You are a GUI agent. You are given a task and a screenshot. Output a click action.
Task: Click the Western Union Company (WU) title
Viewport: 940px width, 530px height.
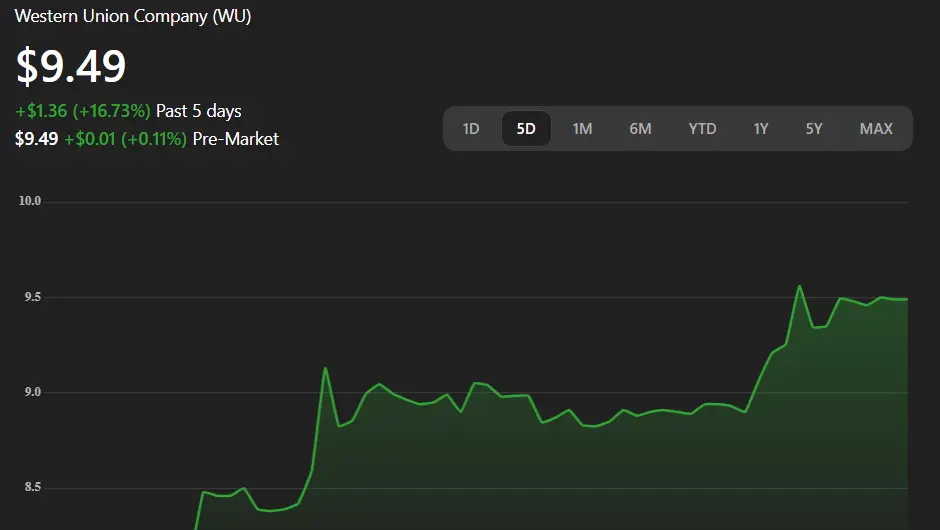pyautogui.click(x=132, y=16)
